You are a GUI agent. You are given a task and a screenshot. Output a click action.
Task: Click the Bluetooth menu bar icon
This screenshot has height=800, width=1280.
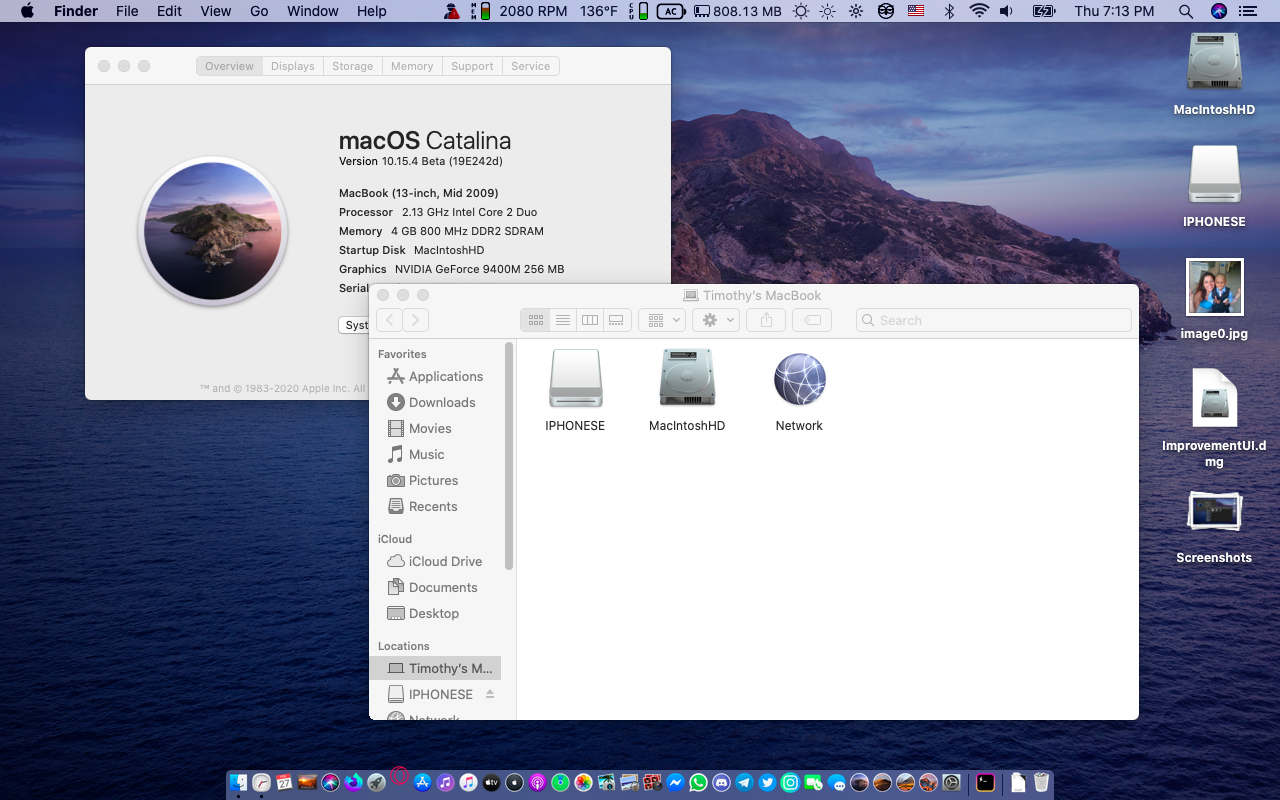pyautogui.click(x=949, y=11)
